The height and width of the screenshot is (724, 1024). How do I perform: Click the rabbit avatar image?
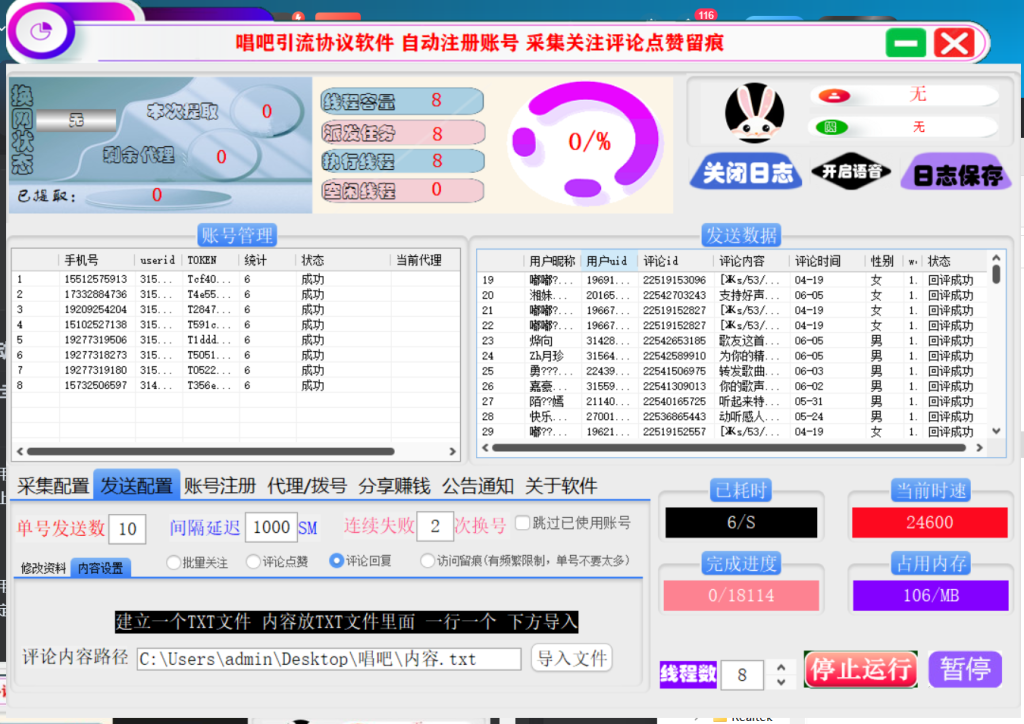tap(754, 112)
